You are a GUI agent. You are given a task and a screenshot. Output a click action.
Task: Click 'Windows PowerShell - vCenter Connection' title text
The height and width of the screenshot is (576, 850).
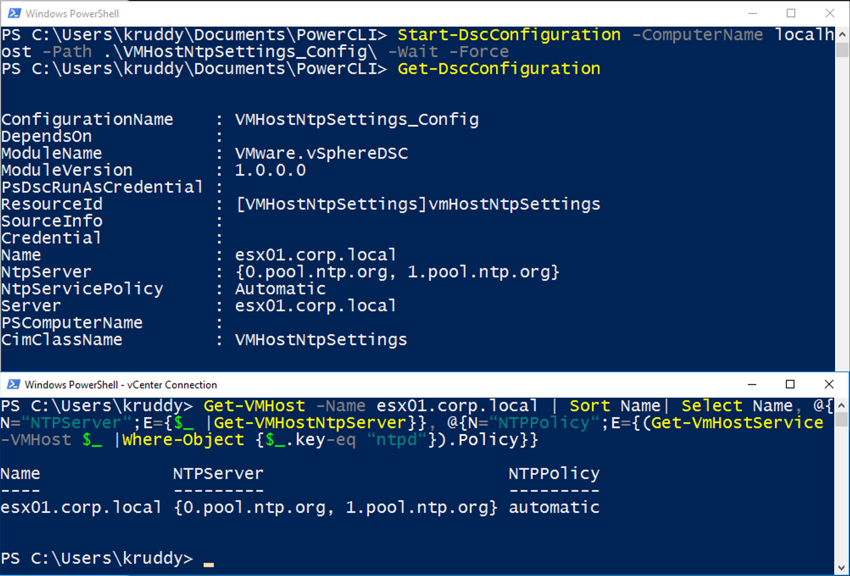point(121,385)
